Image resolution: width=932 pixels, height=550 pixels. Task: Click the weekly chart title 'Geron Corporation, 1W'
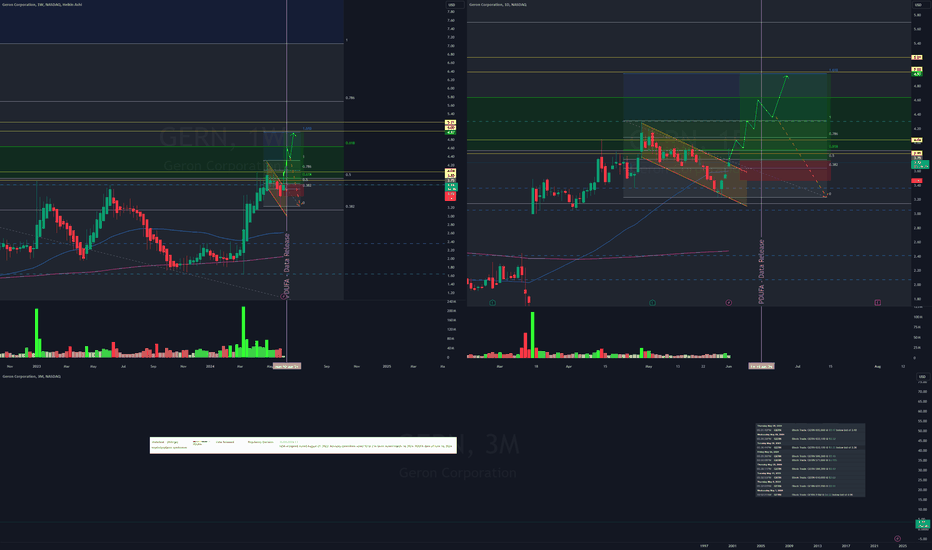pyautogui.click(x=42, y=5)
